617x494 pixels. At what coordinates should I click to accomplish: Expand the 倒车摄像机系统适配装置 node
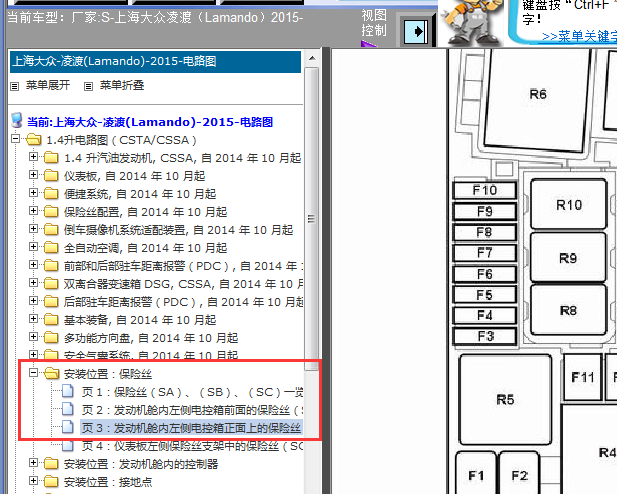33,229
